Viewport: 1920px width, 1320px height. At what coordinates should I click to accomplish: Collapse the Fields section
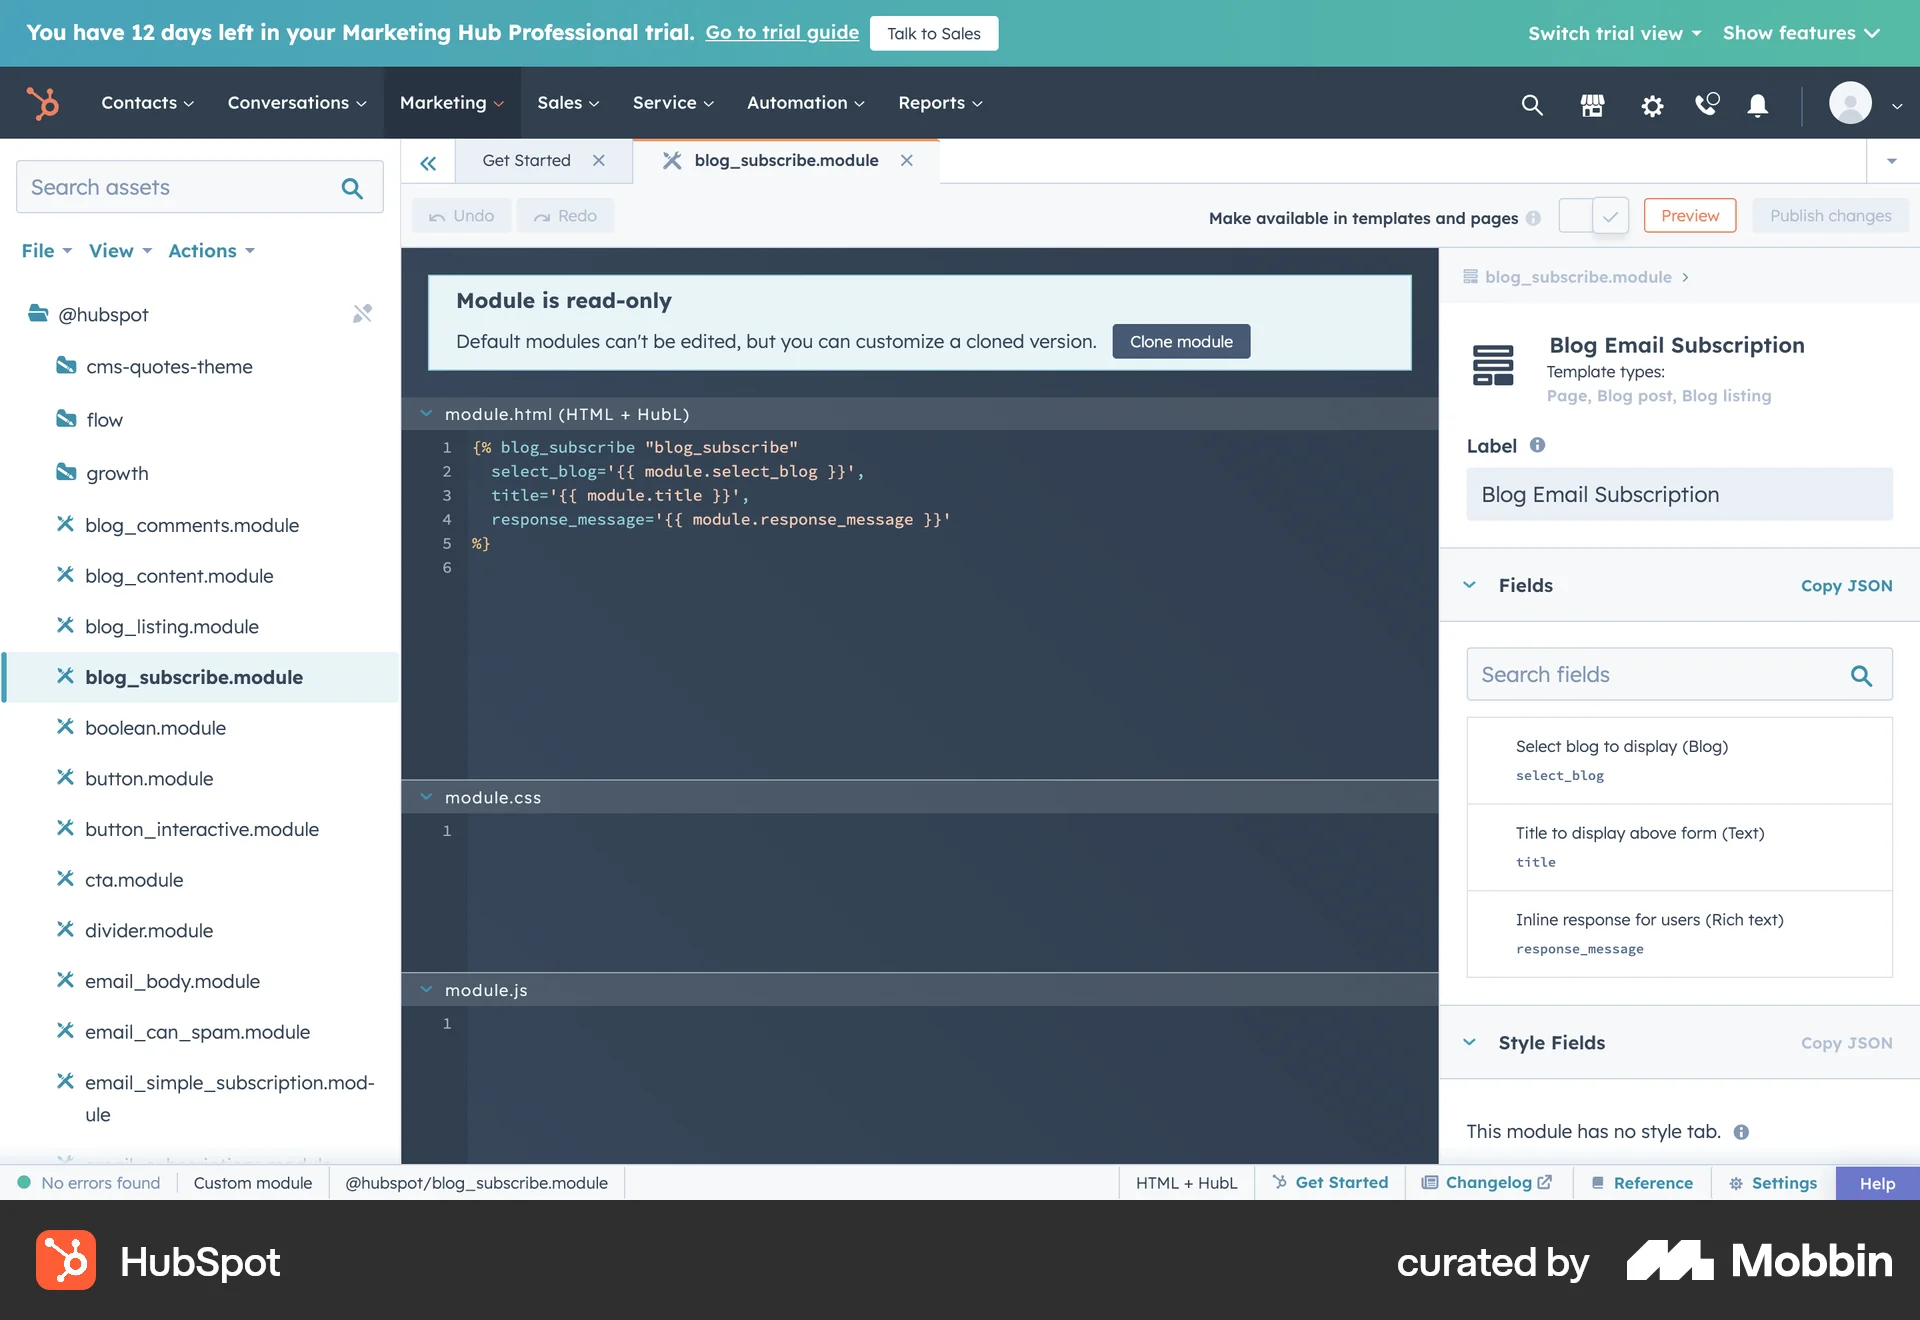tap(1469, 585)
